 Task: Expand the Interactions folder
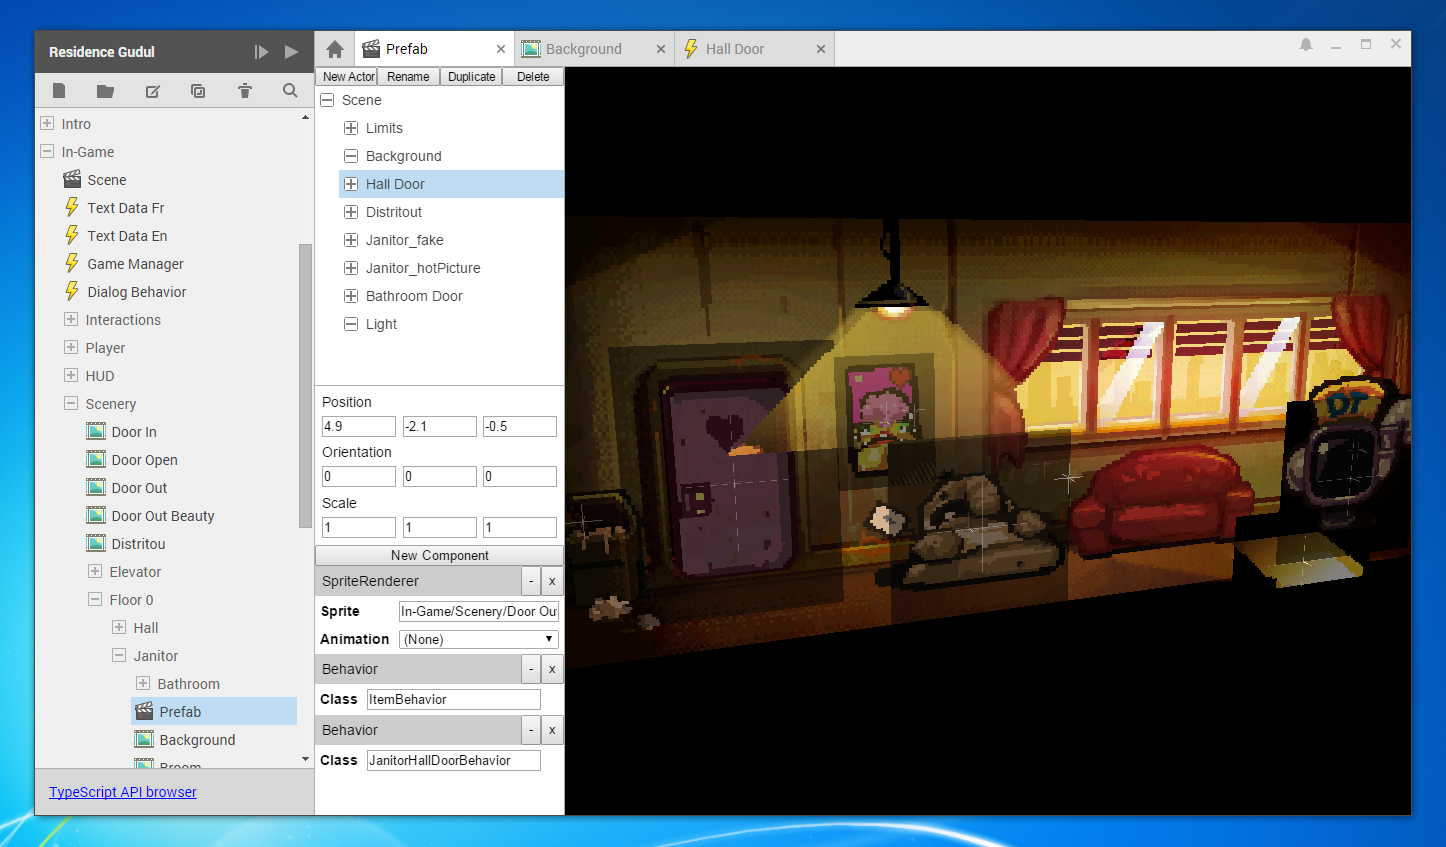pyautogui.click(x=71, y=320)
